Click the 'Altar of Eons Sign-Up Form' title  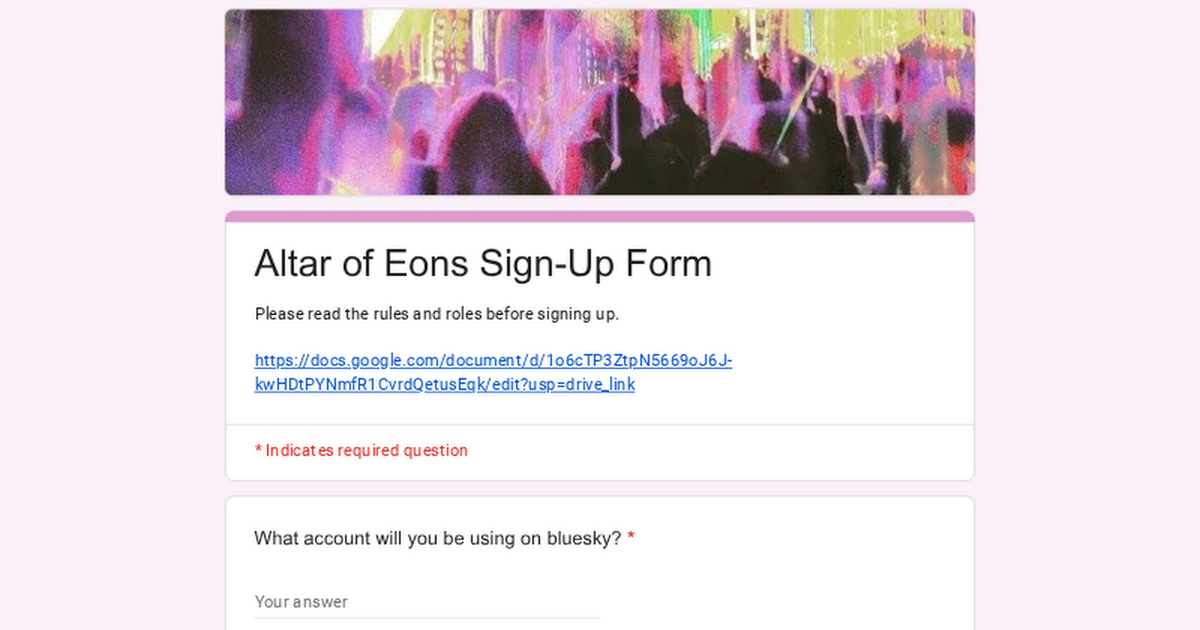coord(483,264)
